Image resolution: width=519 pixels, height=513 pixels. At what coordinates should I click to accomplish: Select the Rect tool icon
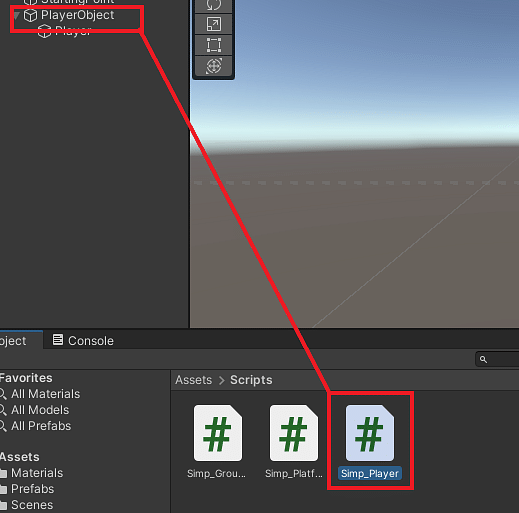[214, 45]
